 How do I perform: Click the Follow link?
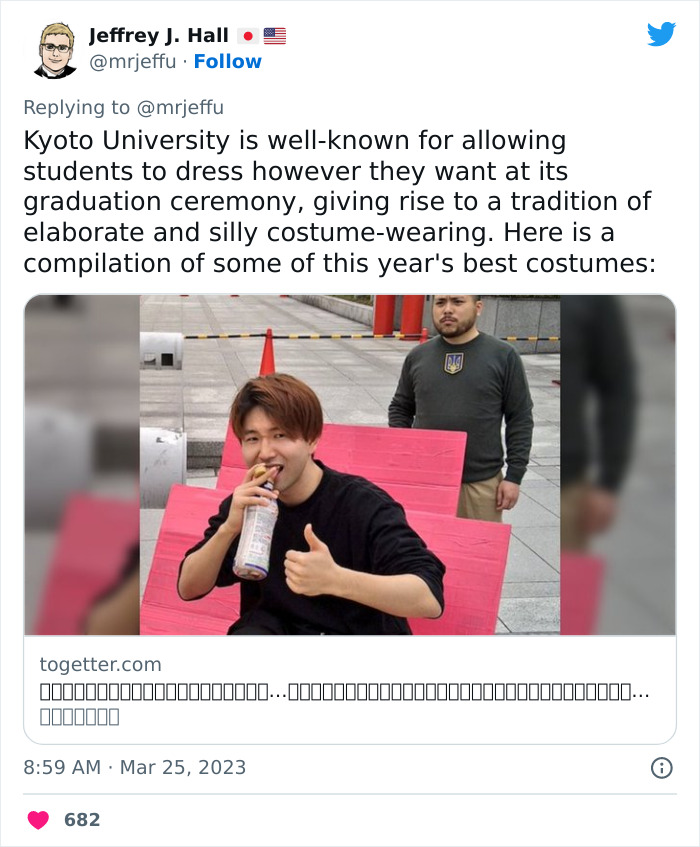pos(228,61)
